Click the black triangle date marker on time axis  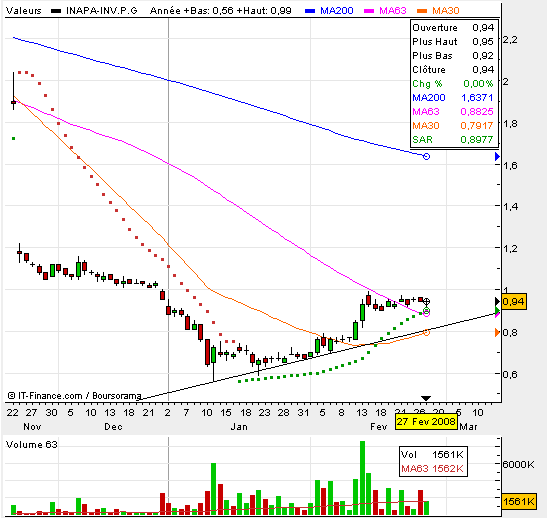(x=426, y=398)
